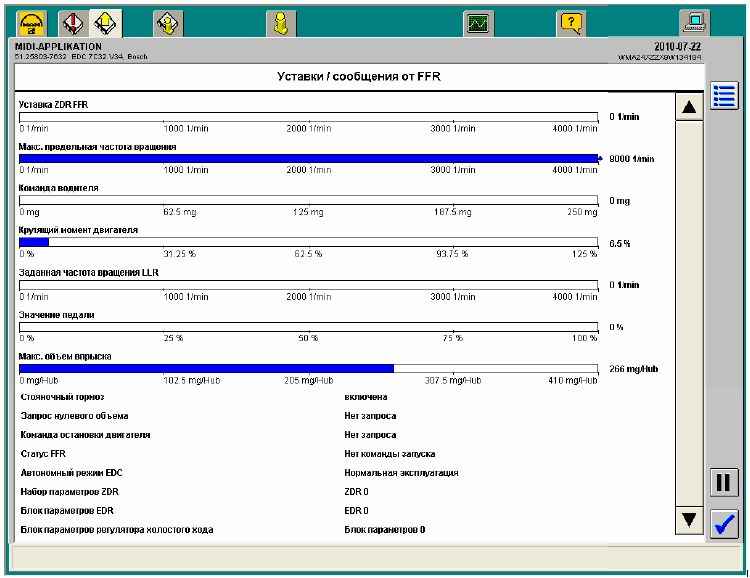The height and width of the screenshot is (578, 750).
Task: Click the Макс. объем впрыска bar
Action: [309, 369]
